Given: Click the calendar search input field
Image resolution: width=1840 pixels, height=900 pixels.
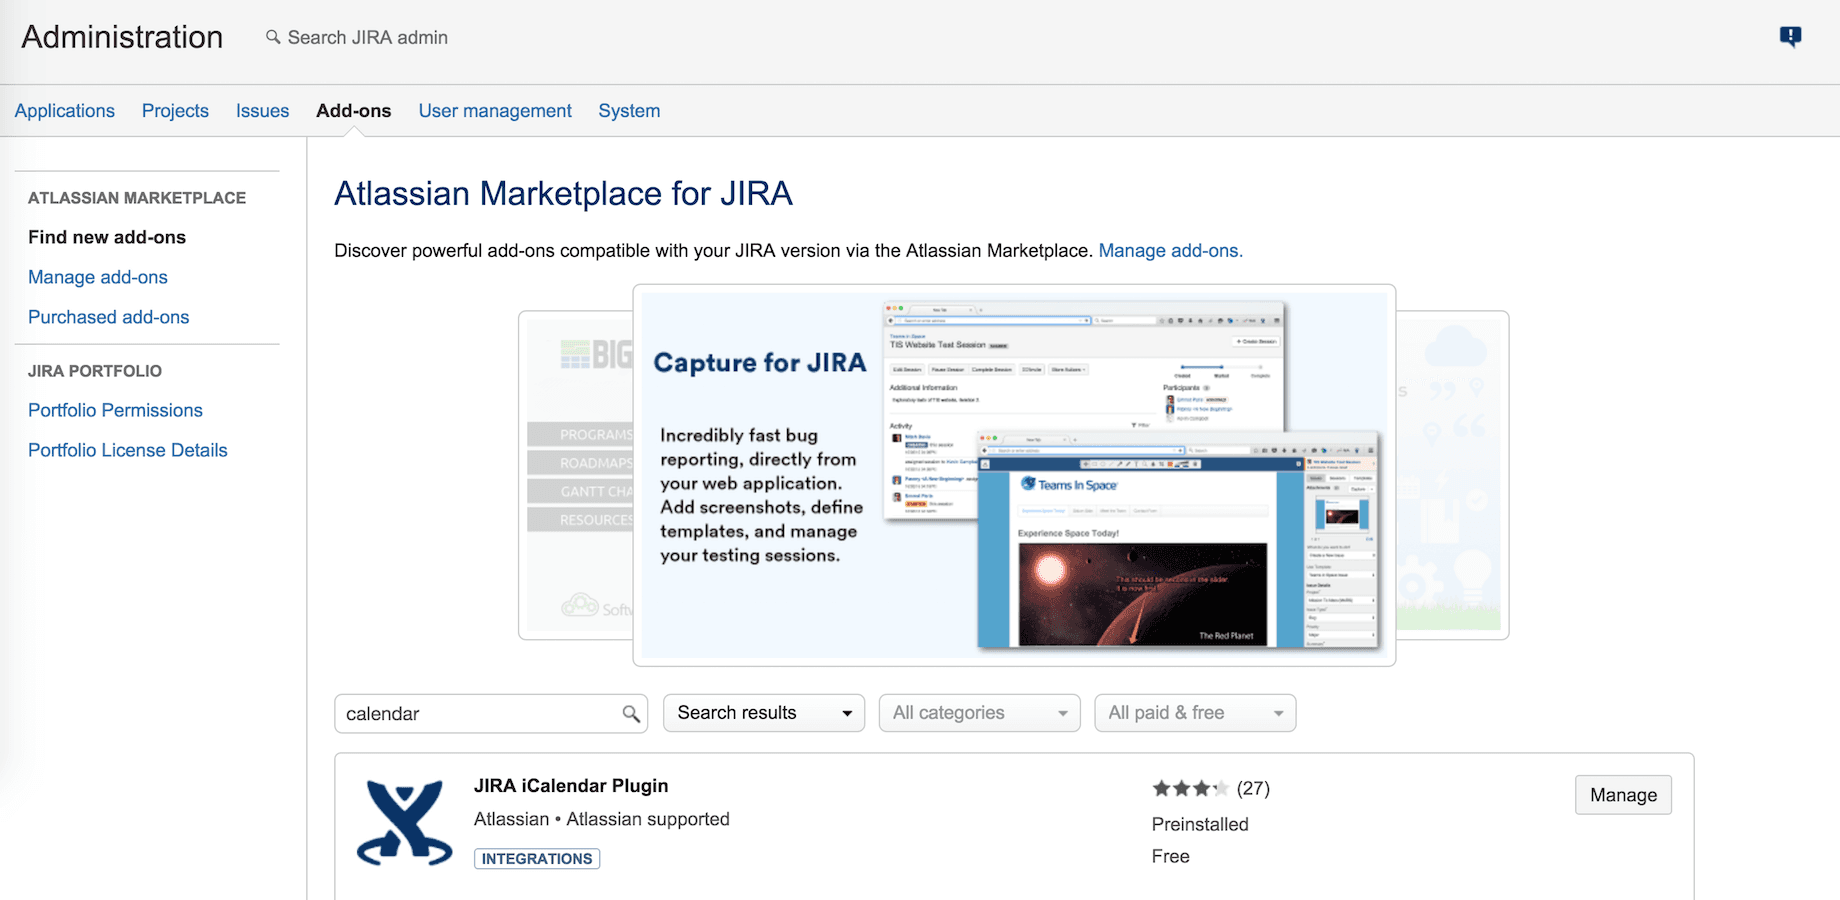Looking at the screenshot, I should tap(478, 714).
